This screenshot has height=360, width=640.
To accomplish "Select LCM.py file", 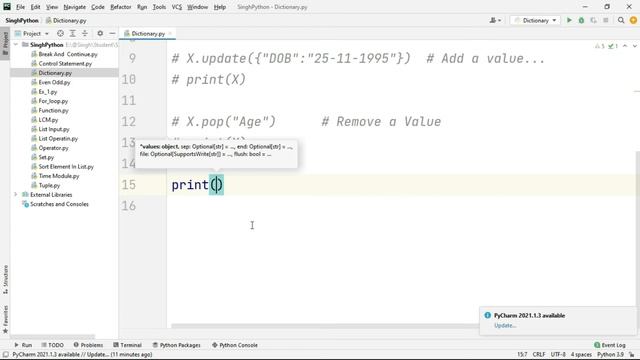I will point(48,120).
